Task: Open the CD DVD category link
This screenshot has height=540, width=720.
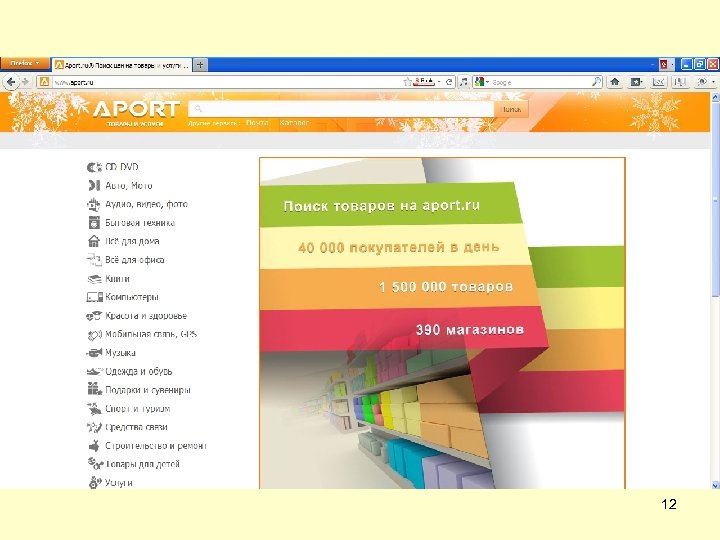Action: [122, 167]
